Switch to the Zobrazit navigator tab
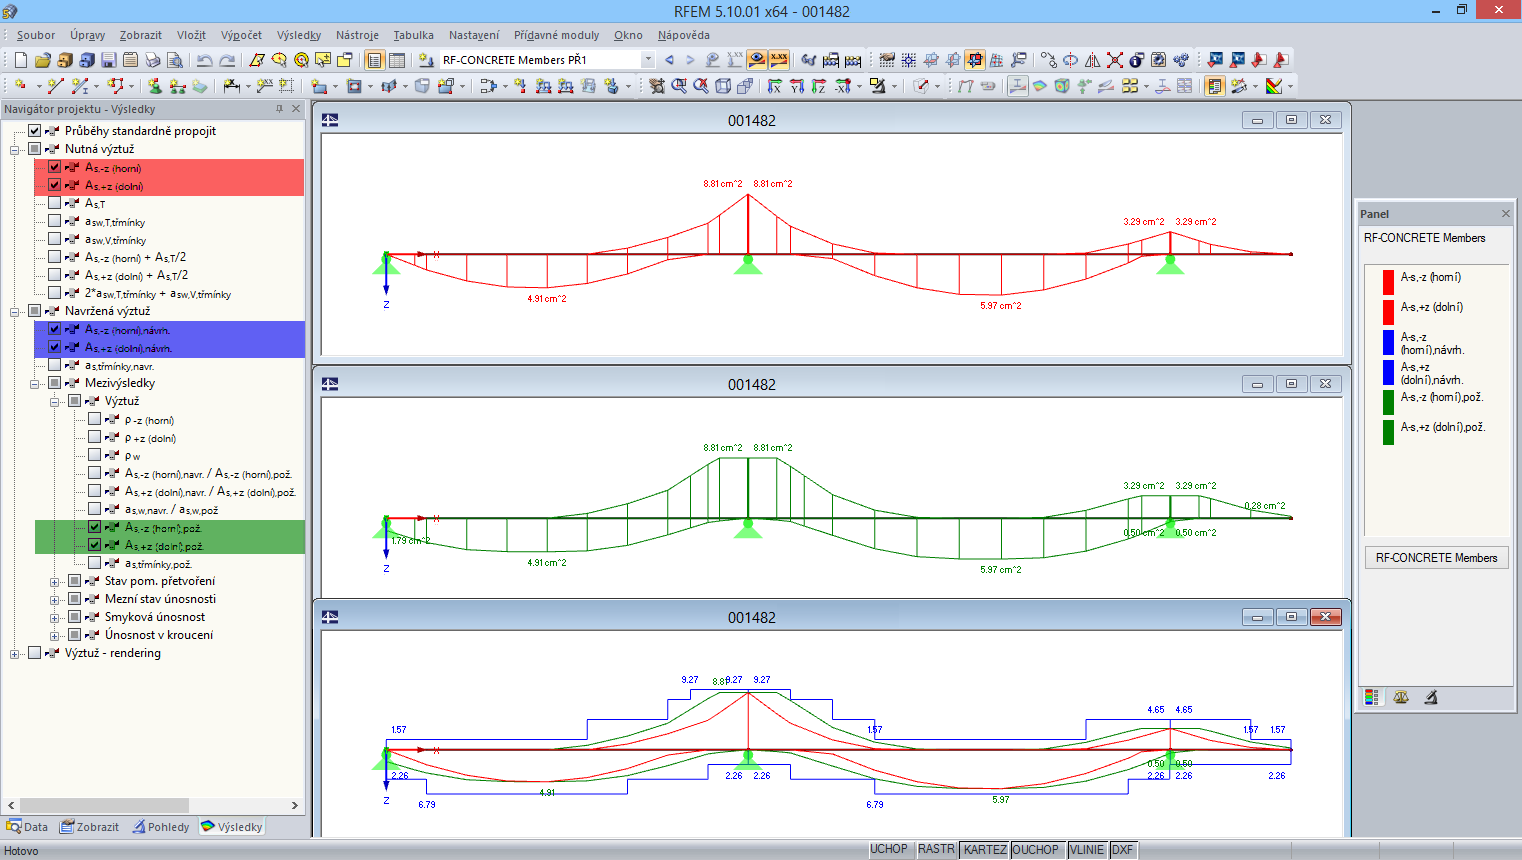 click(90, 827)
